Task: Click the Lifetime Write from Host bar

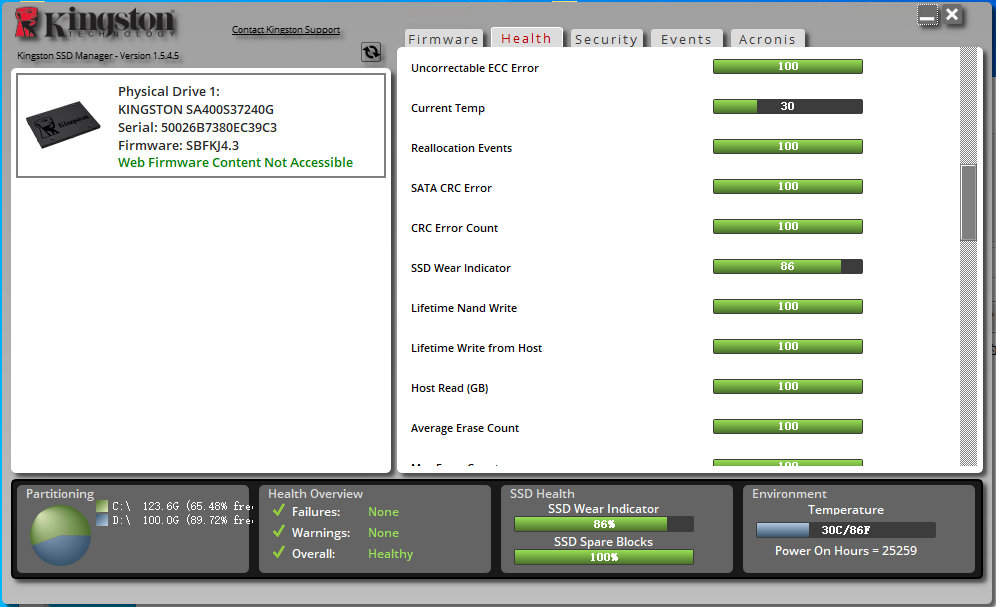Action: coord(788,347)
